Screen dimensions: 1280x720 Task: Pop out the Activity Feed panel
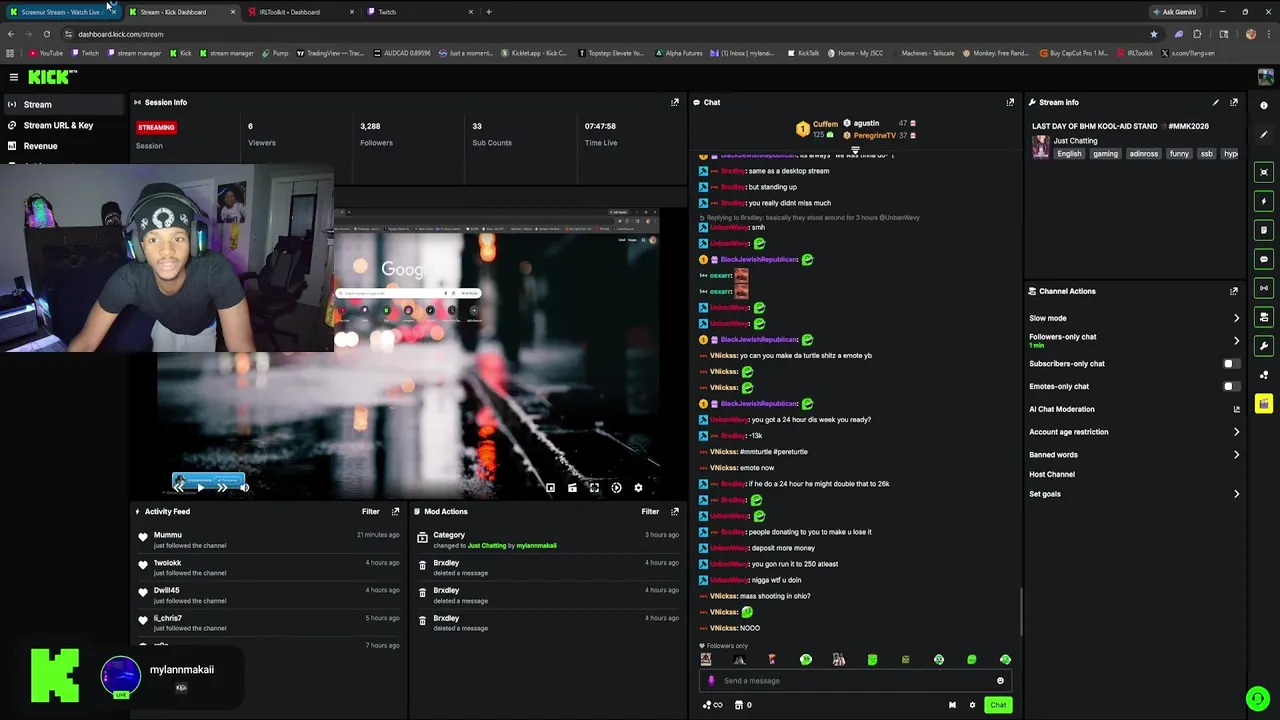point(395,511)
